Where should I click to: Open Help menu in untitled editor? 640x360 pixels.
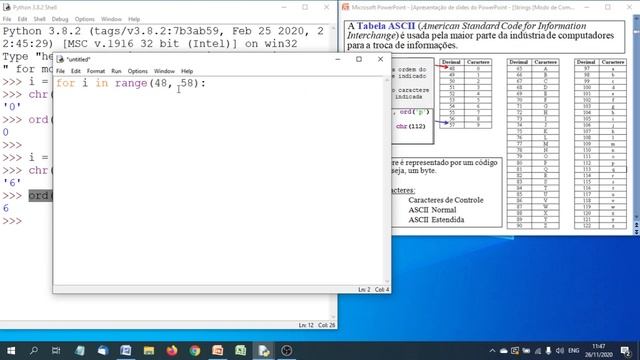(x=187, y=71)
